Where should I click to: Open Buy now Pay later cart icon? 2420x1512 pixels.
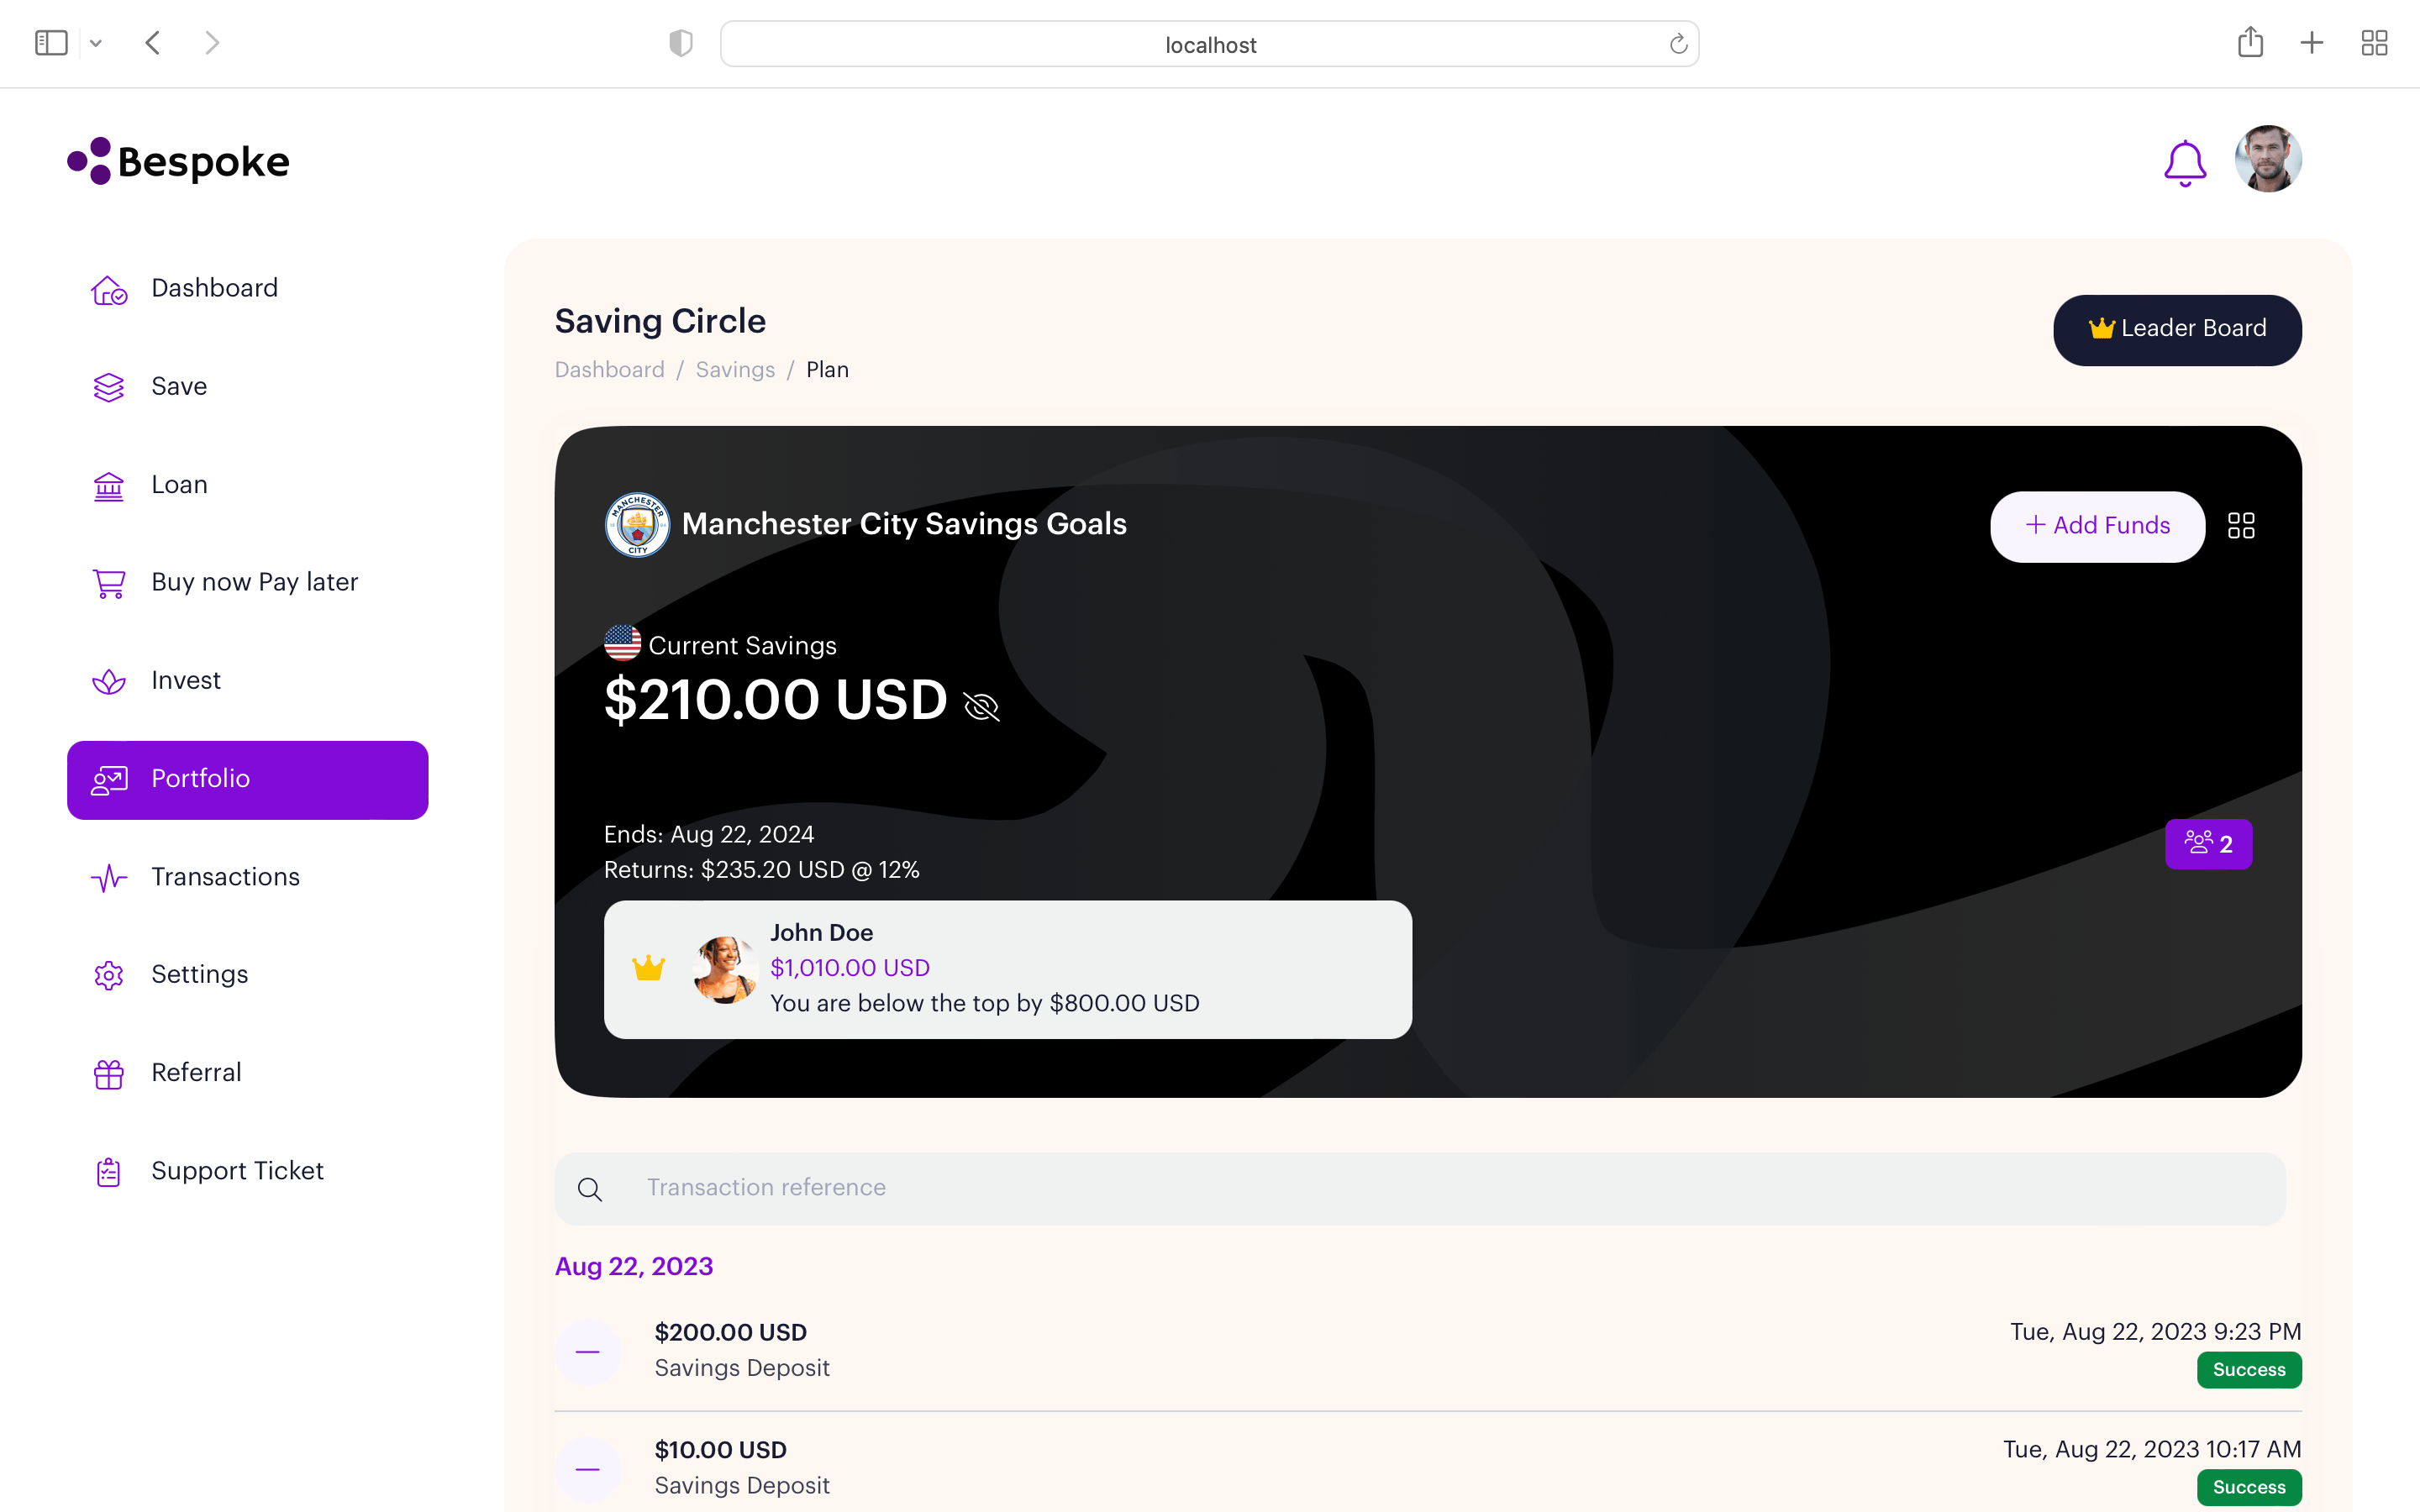click(109, 583)
